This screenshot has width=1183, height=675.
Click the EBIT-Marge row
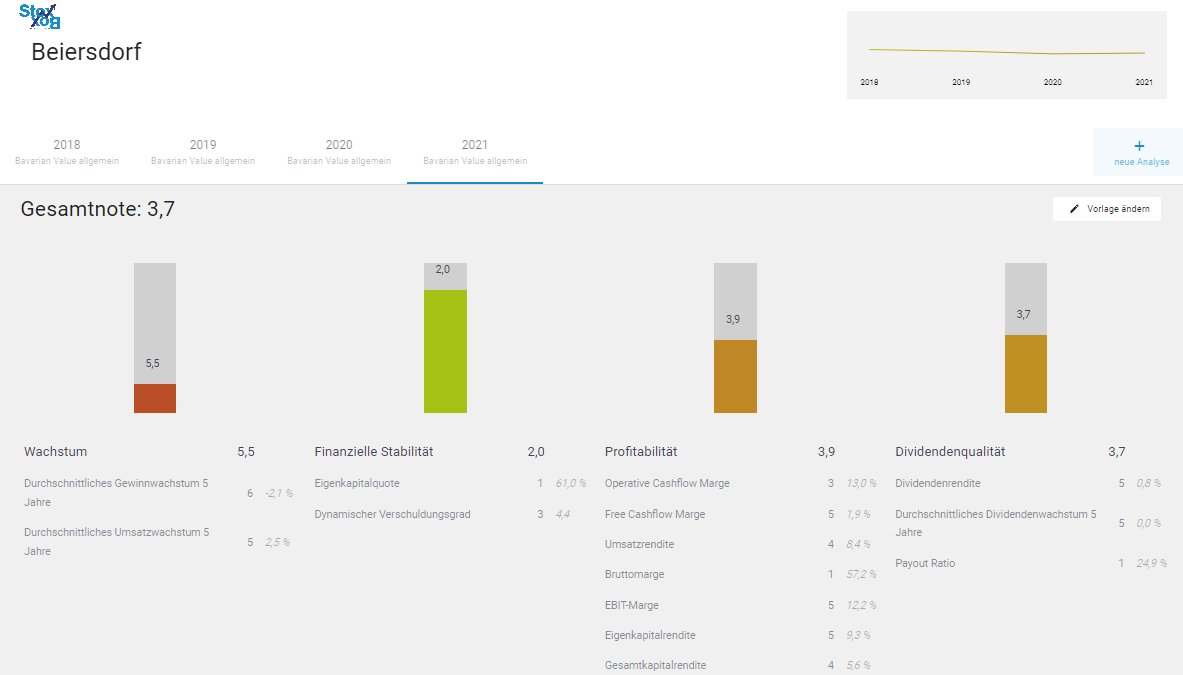(740, 606)
